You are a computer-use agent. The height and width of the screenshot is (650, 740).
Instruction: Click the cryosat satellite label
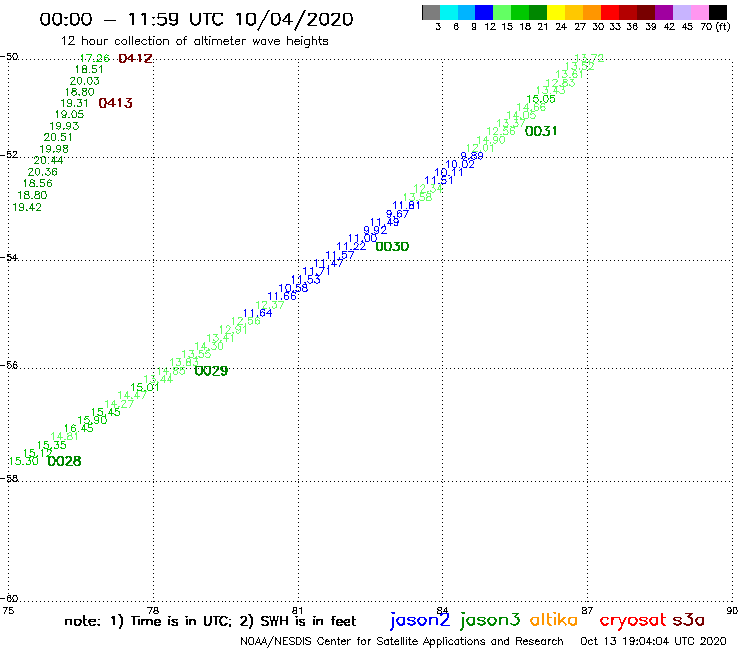tap(632, 621)
